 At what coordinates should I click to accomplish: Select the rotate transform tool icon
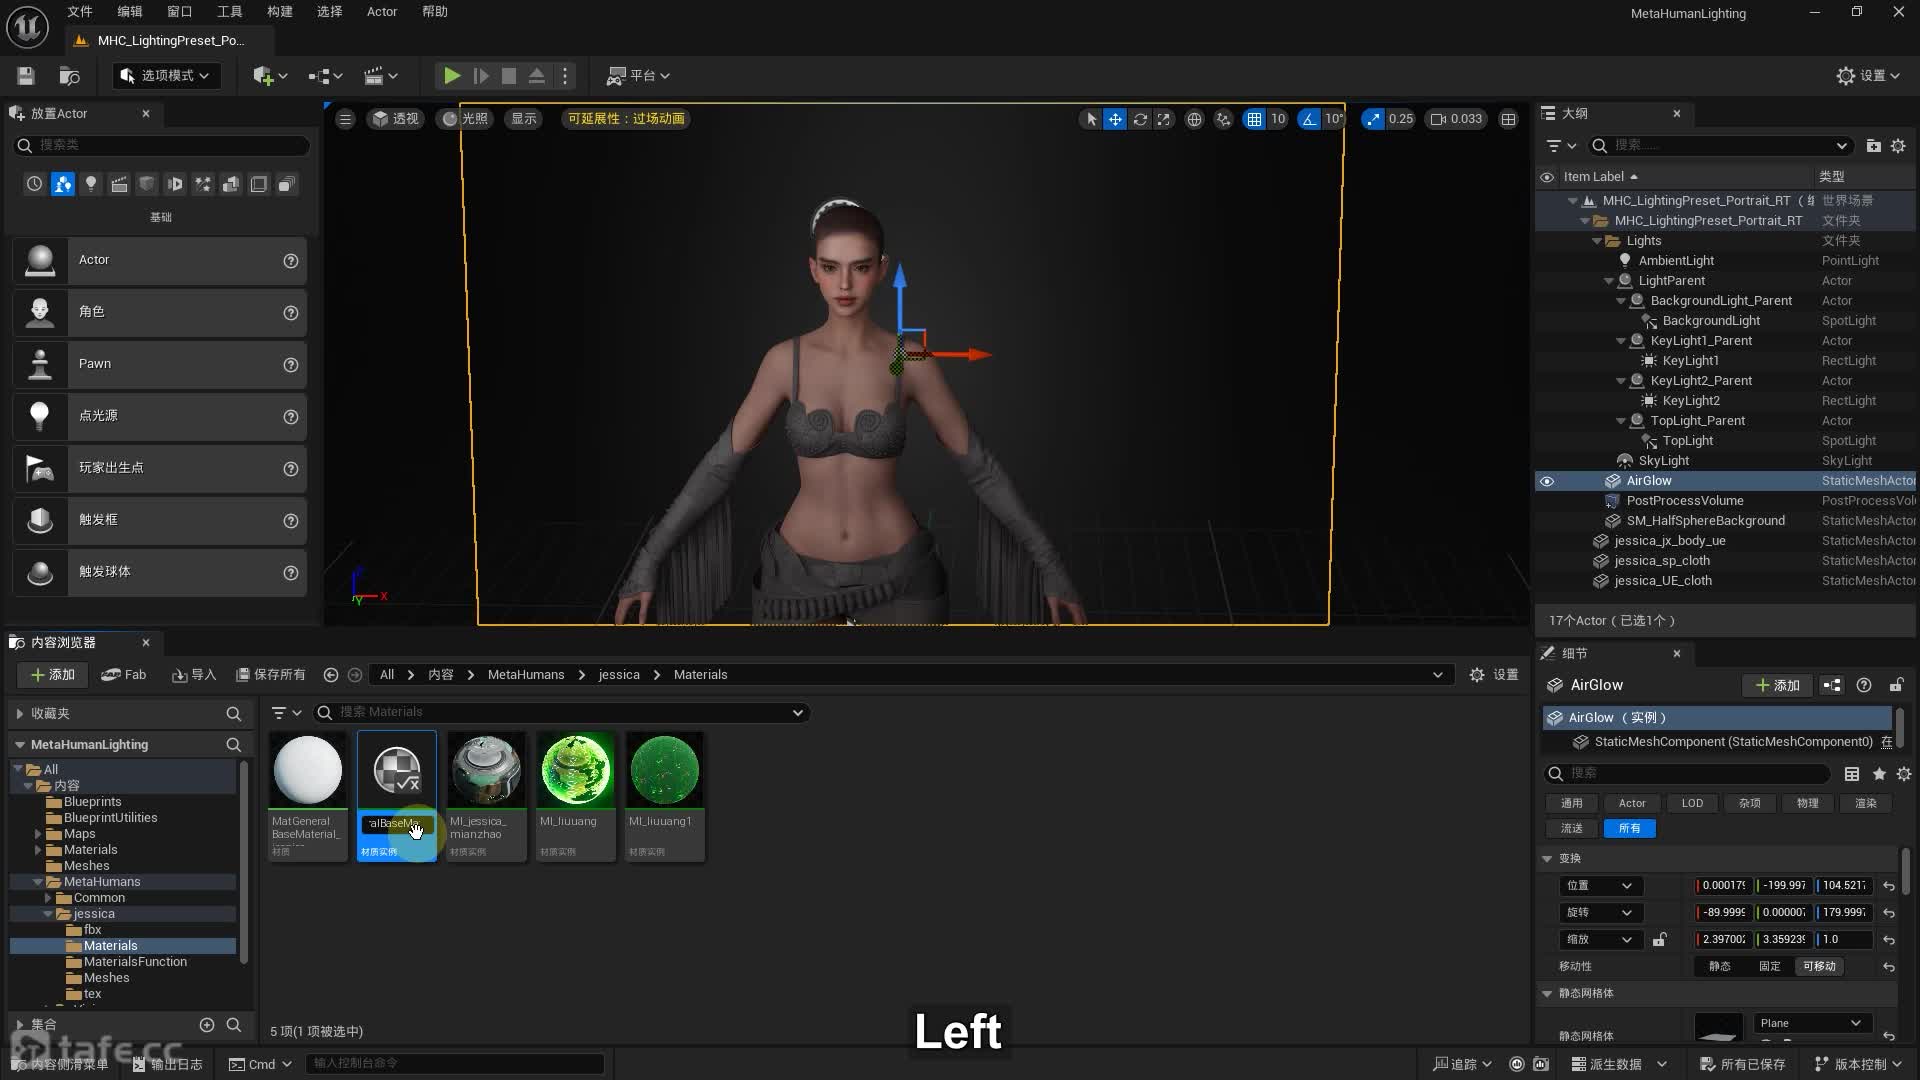coord(1140,119)
